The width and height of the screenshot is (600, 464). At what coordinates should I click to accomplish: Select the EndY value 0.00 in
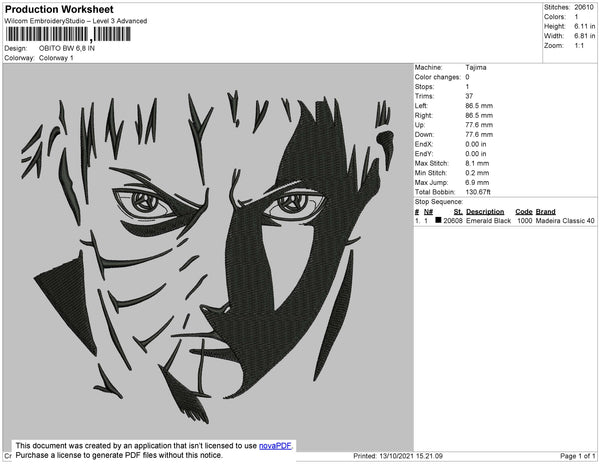pyautogui.click(x=476, y=154)
